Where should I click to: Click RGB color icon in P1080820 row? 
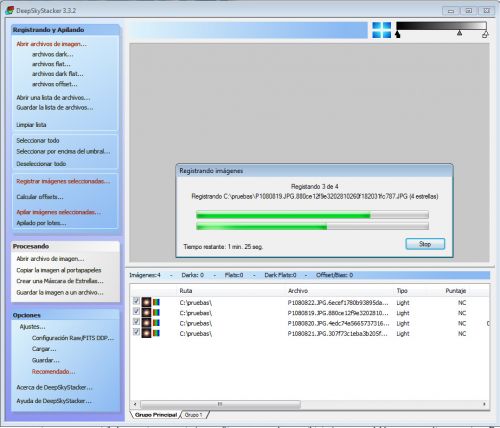pos(156,323)
